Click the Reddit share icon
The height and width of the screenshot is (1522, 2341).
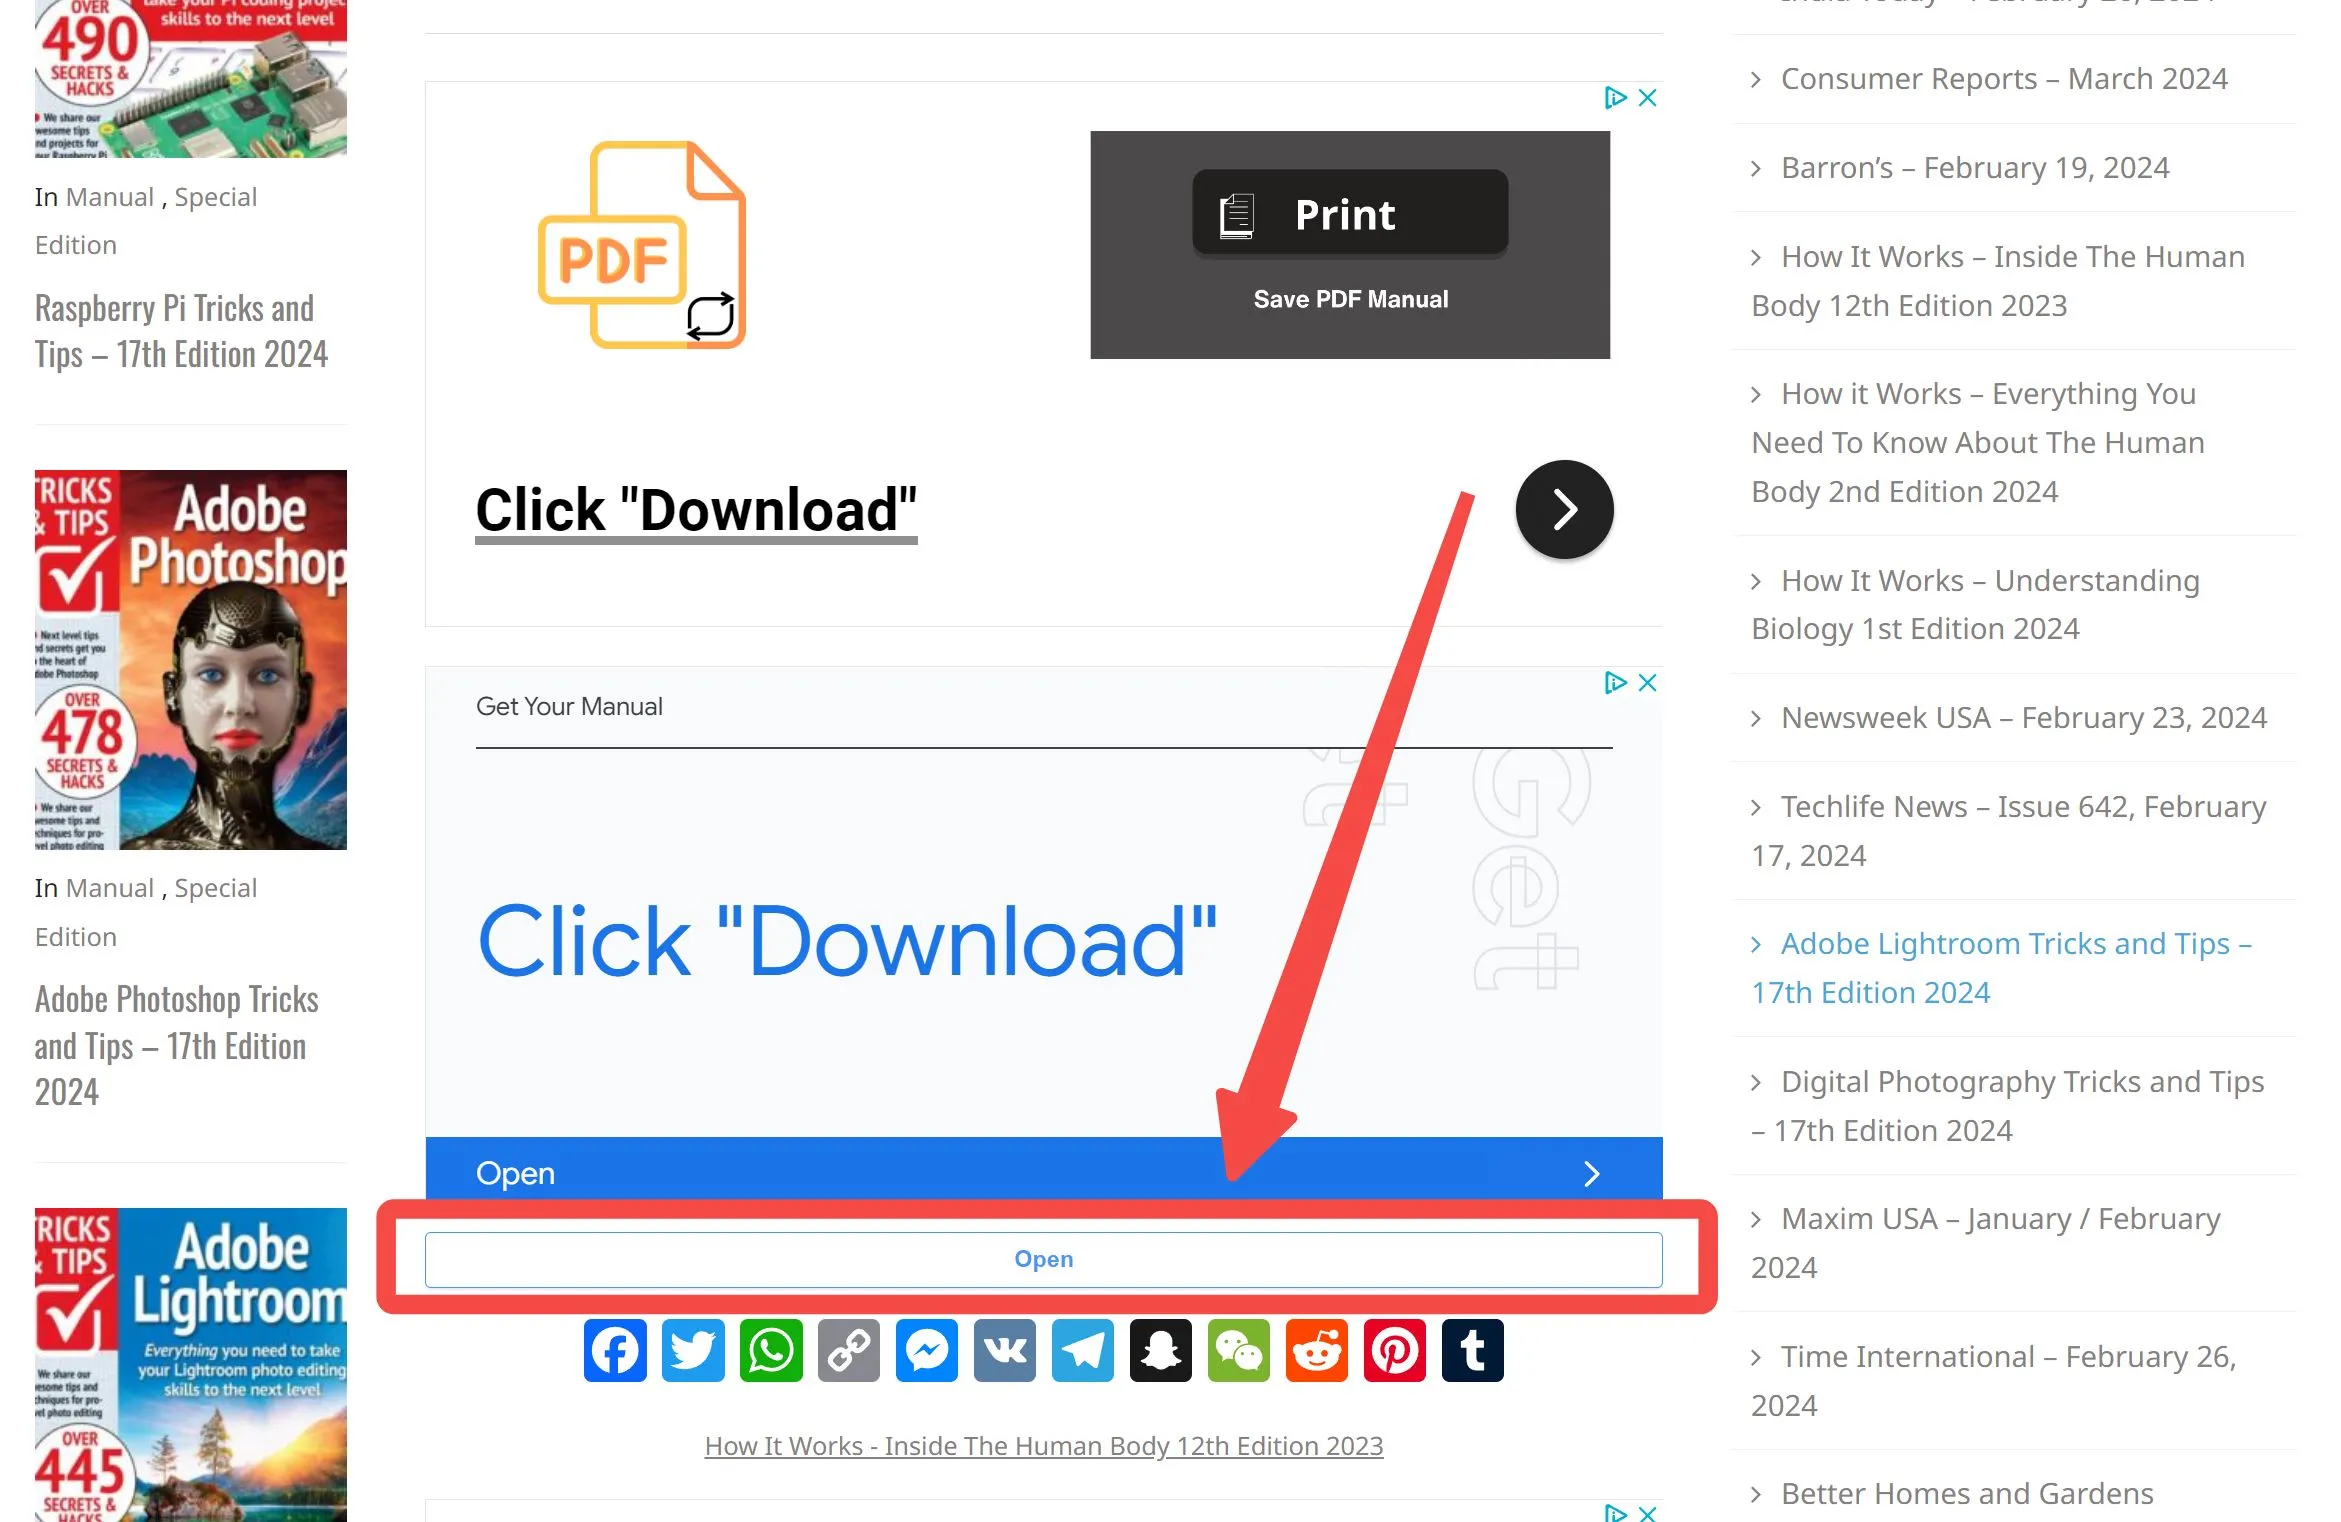(x=1317, y=1350)
